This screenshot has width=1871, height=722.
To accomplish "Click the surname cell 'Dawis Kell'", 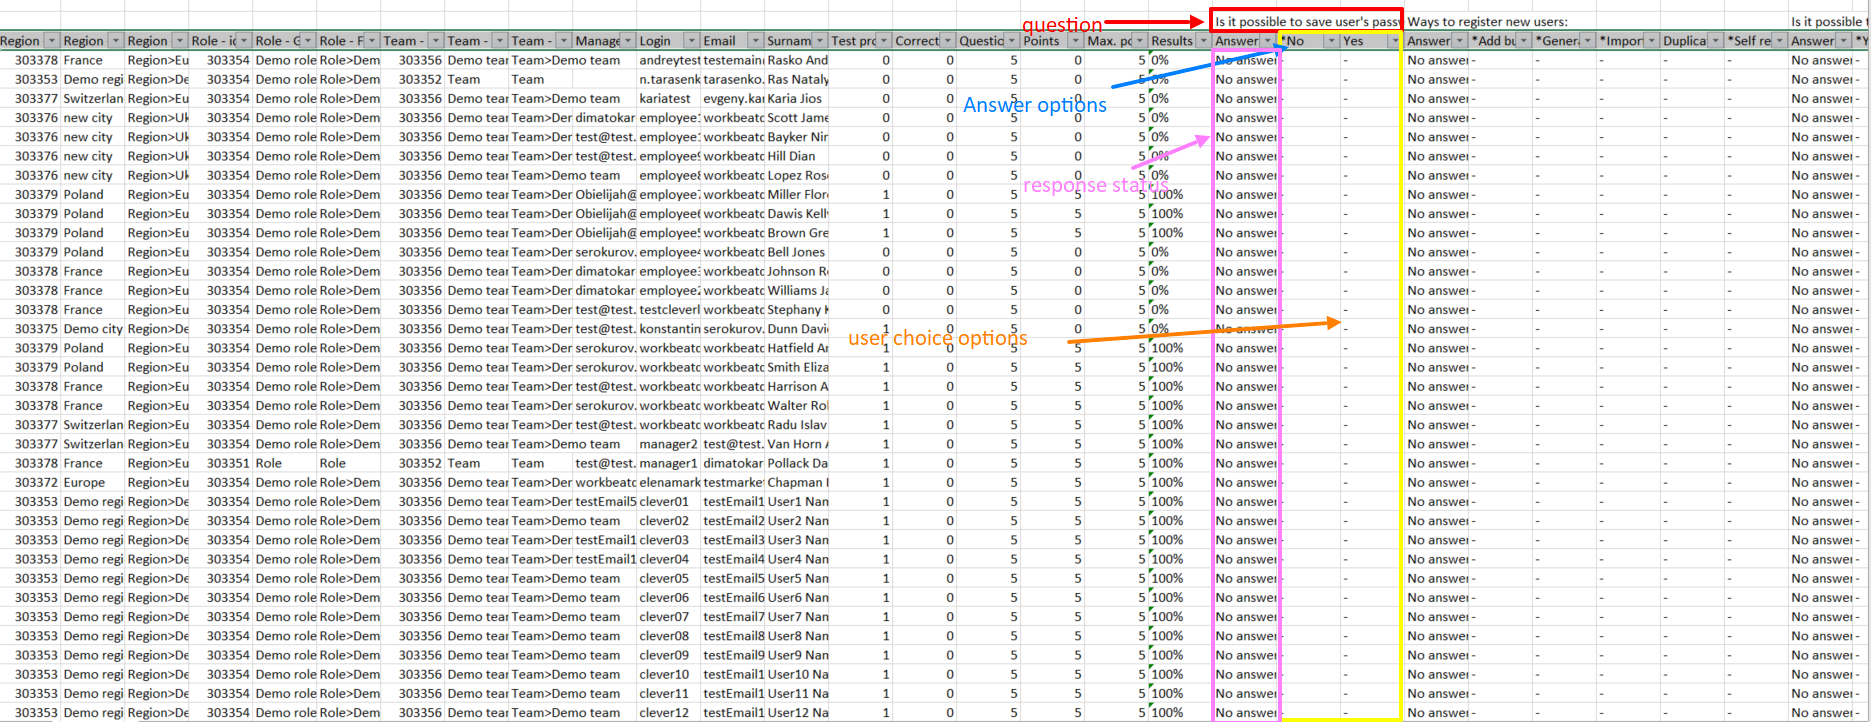I will (x=797, y=214).
